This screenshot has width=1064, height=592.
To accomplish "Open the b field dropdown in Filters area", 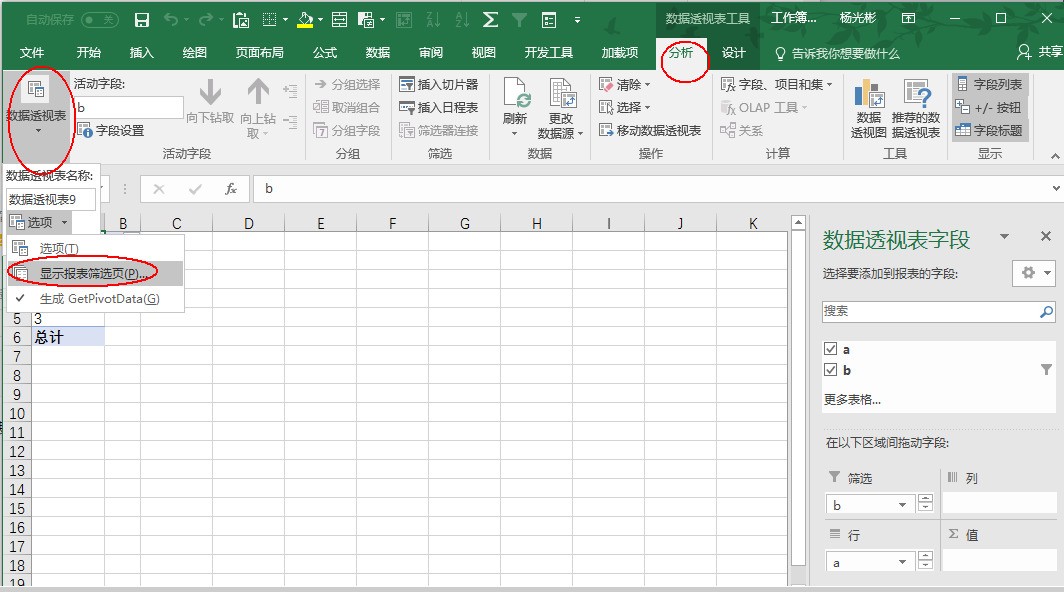I will click(902, 505).
